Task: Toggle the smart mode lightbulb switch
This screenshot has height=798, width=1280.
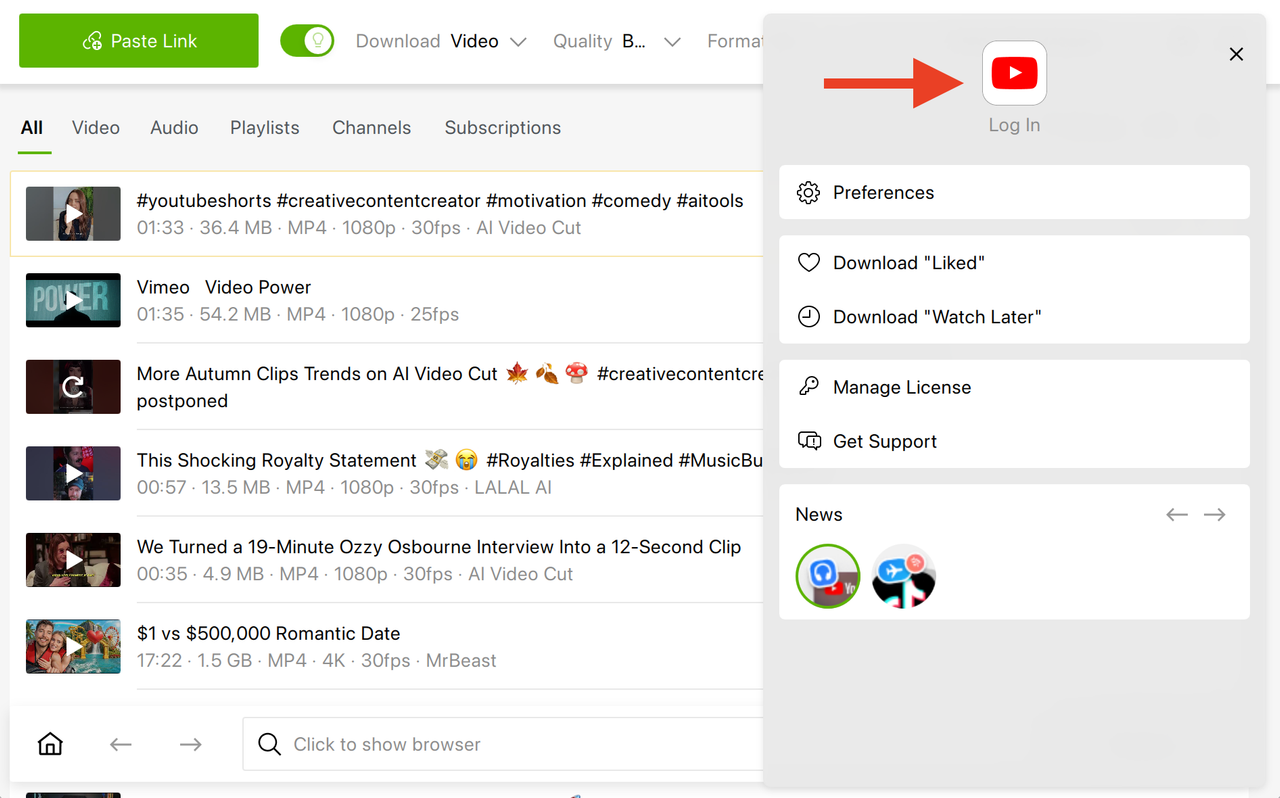Action: coord(307,41)
